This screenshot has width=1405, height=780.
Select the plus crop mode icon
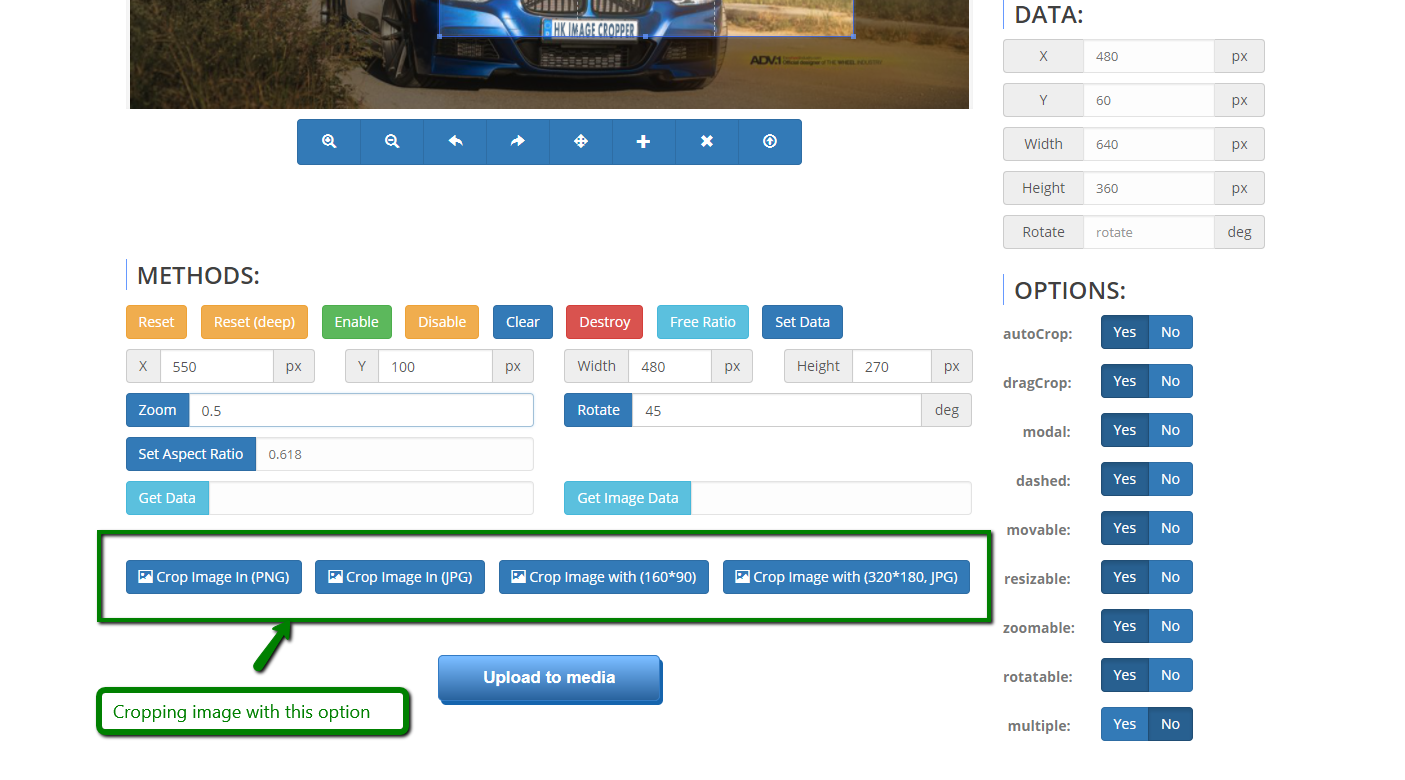[x=643, y=142]
